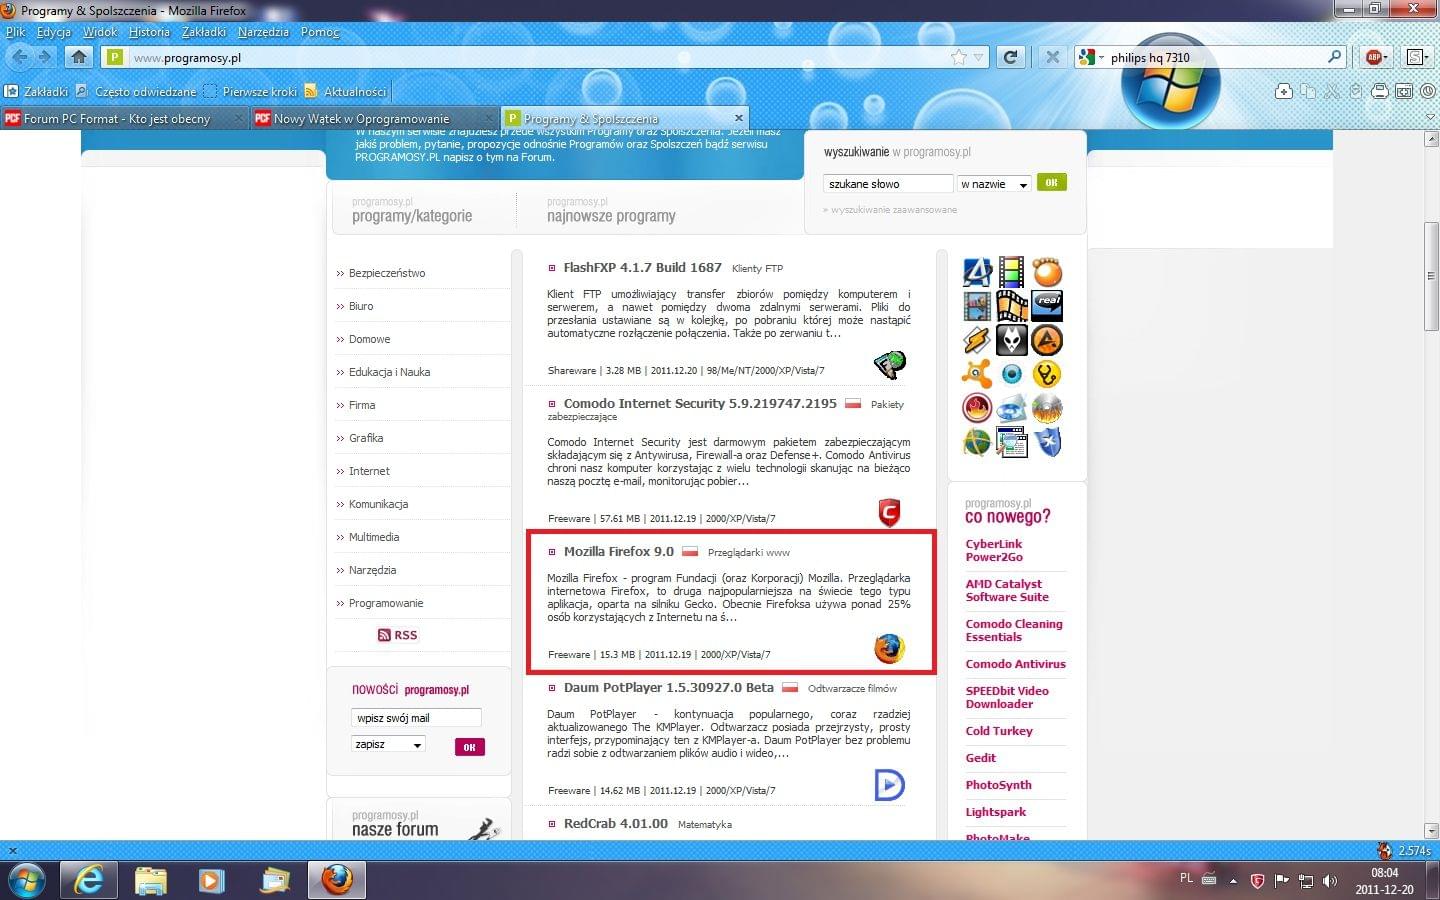Click the RealPlayer icon in the program grid
This screenshot has width=1440, height=900.
(1047, 305)
